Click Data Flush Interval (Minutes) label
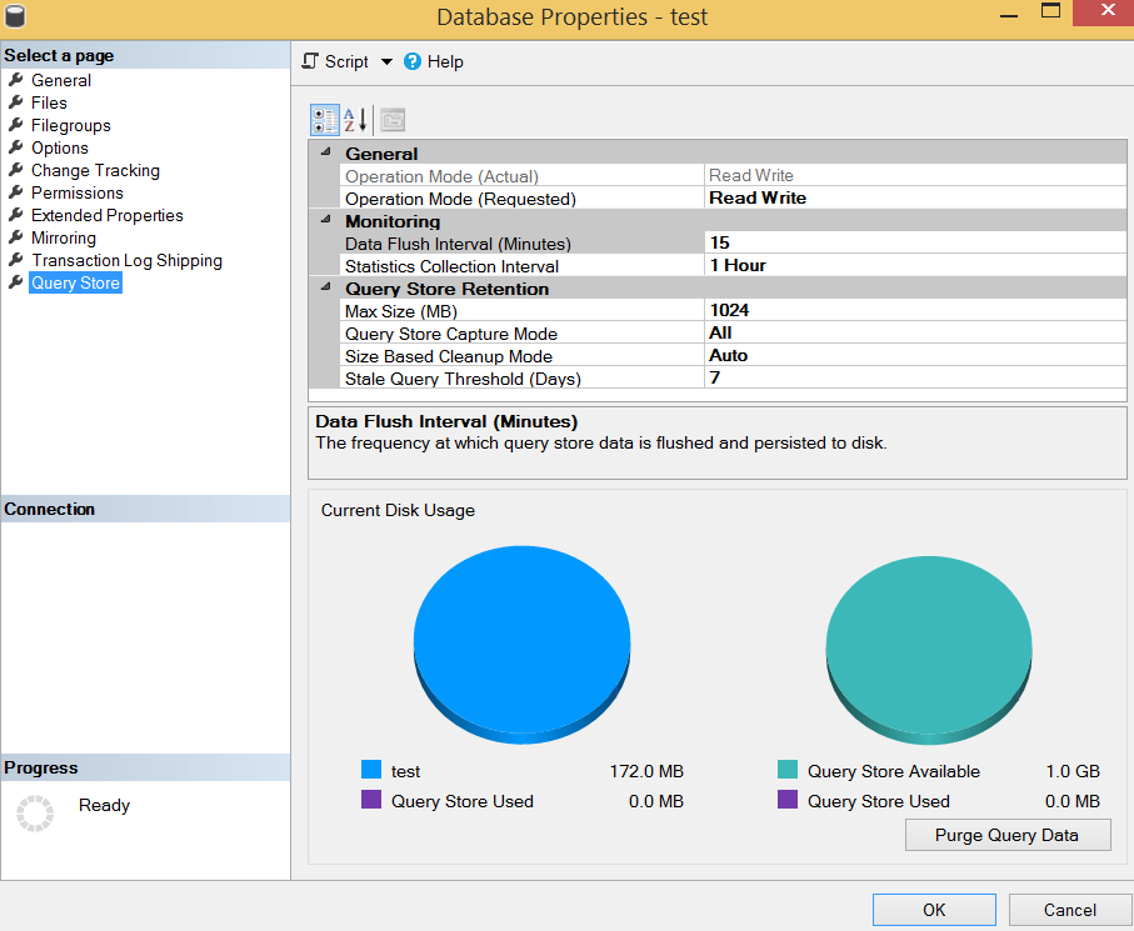This screenshot has width=1134, height=931. pyautogui.click(x=458, y=244)
